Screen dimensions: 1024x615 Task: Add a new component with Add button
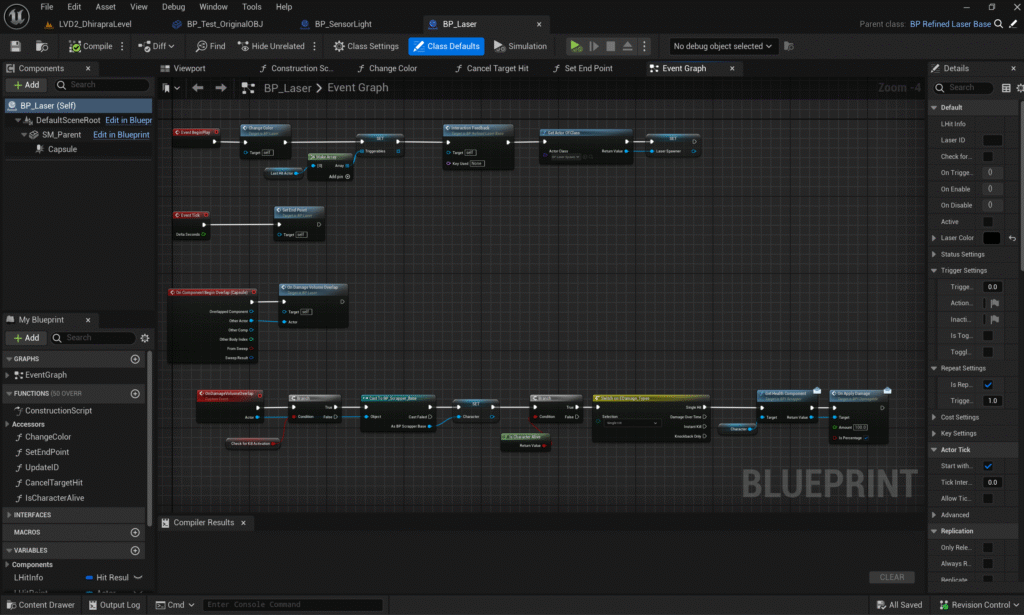26,85
